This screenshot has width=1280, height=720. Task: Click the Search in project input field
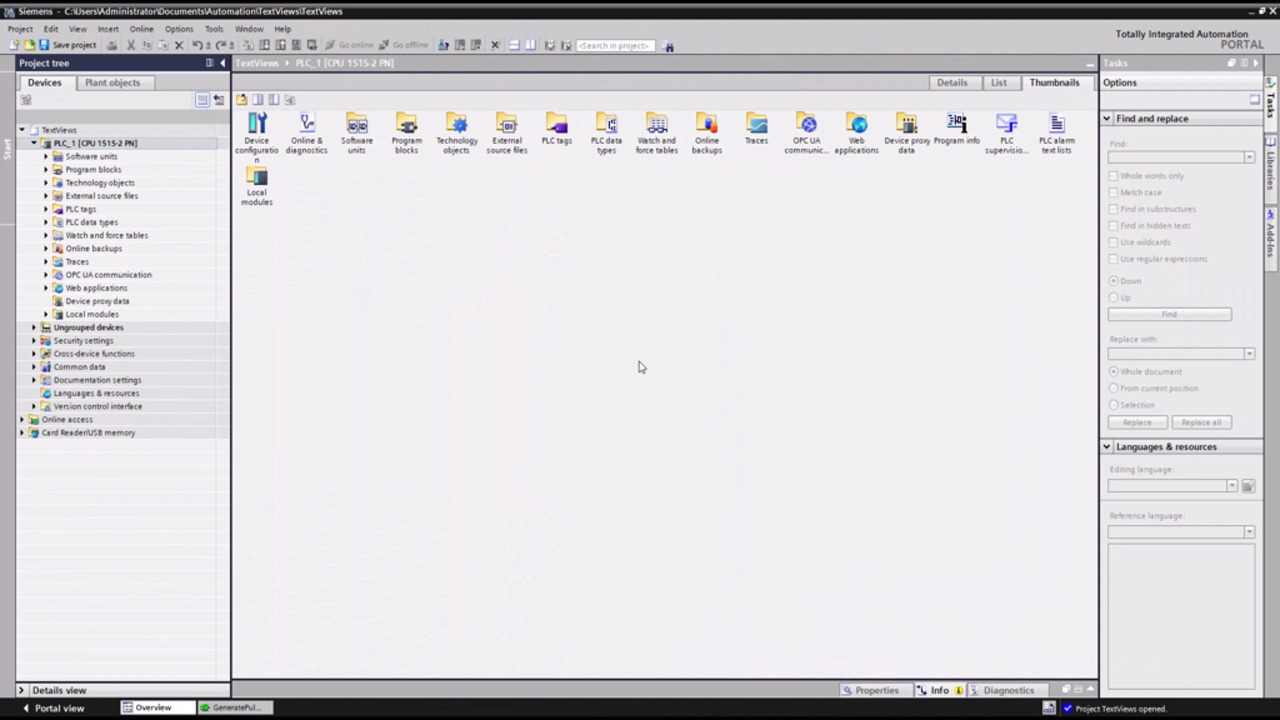(615, 46)
